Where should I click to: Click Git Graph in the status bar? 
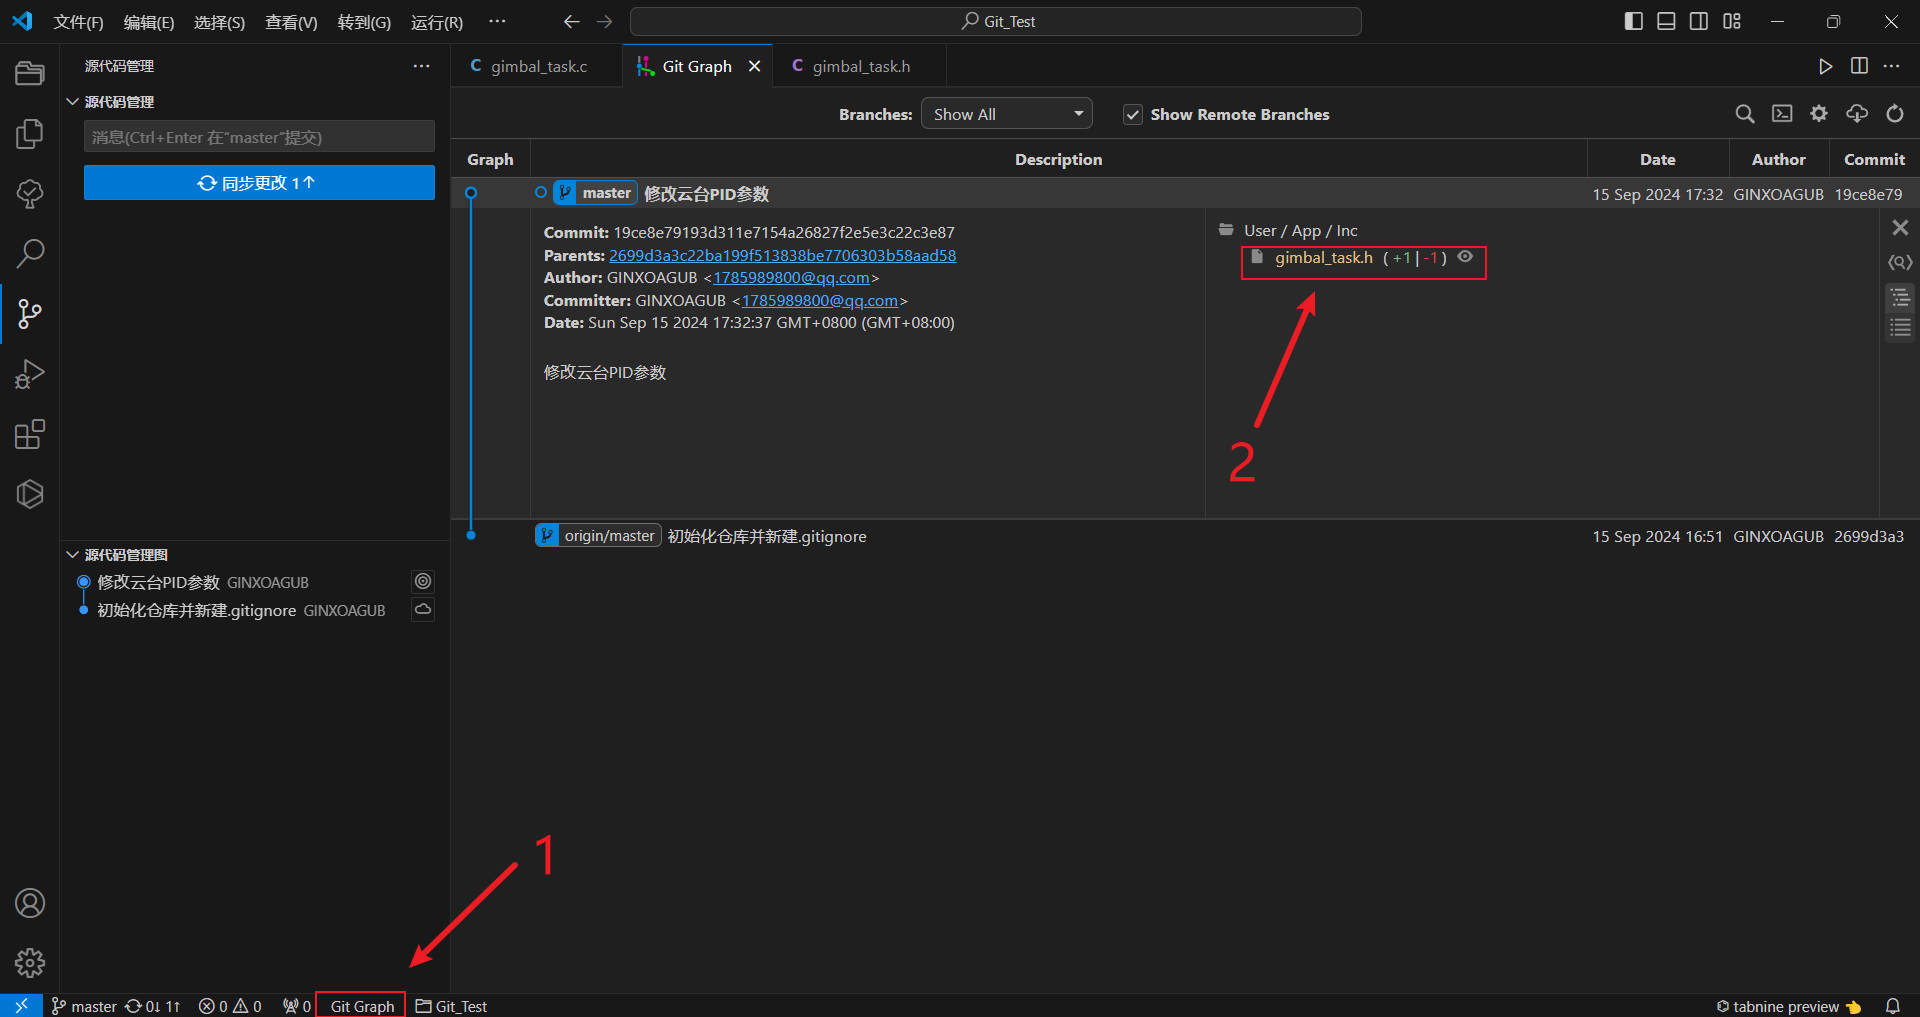click(361, 1006)
